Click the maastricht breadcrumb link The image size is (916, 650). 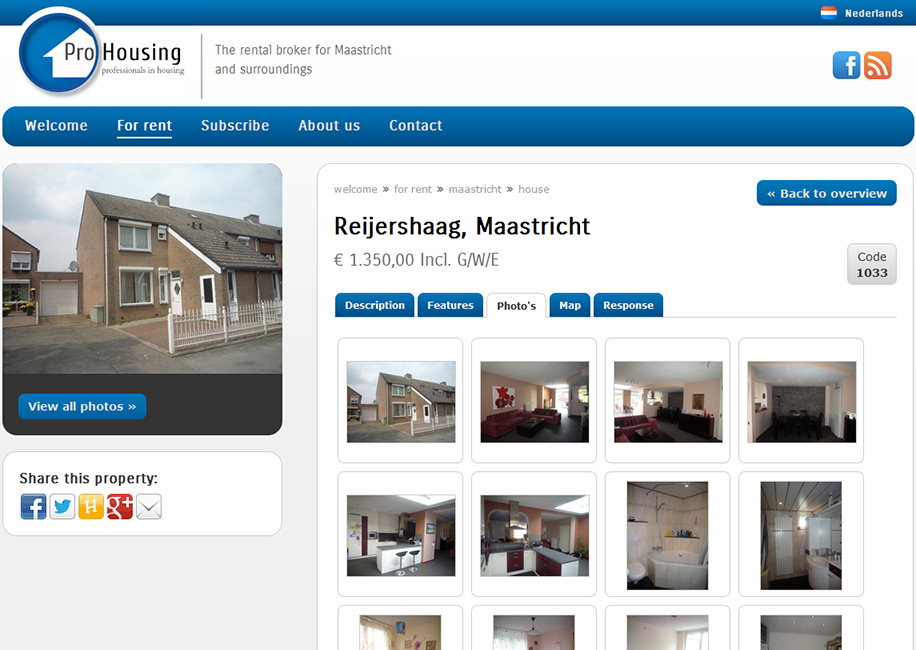[x=475, y=189]
